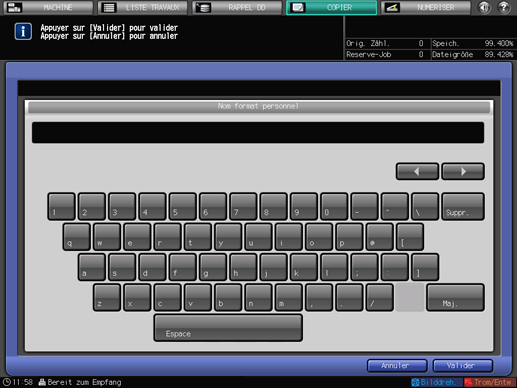Tap the g key
The image size is (517, 388).
click(x=213, y=267)
